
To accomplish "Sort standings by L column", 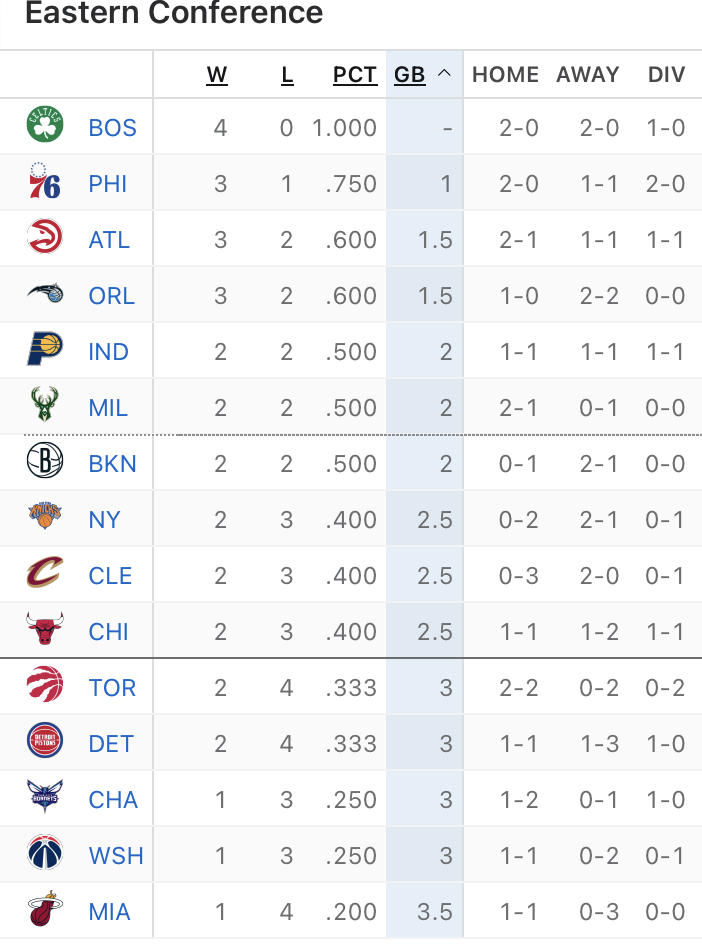I will click(x=287, y=75).
